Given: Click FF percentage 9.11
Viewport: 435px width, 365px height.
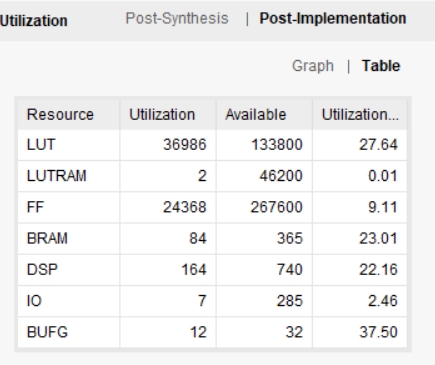Looking at the screenshot, I should pos(383,207).
